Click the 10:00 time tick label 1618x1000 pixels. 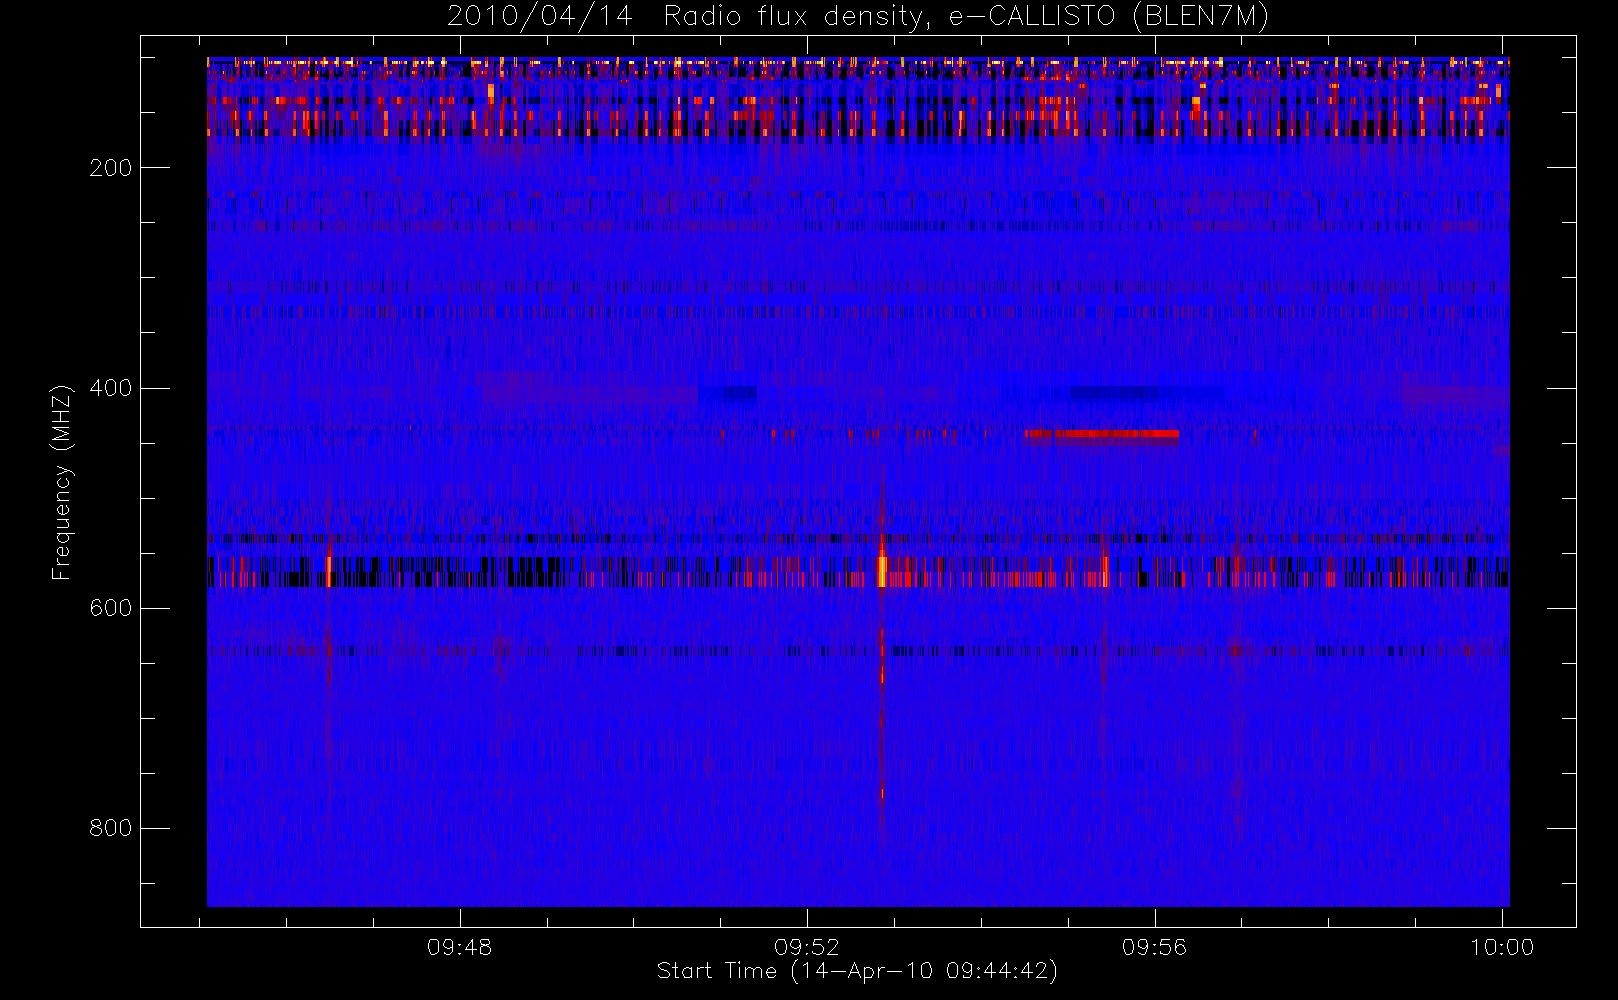coord(1502,947)
